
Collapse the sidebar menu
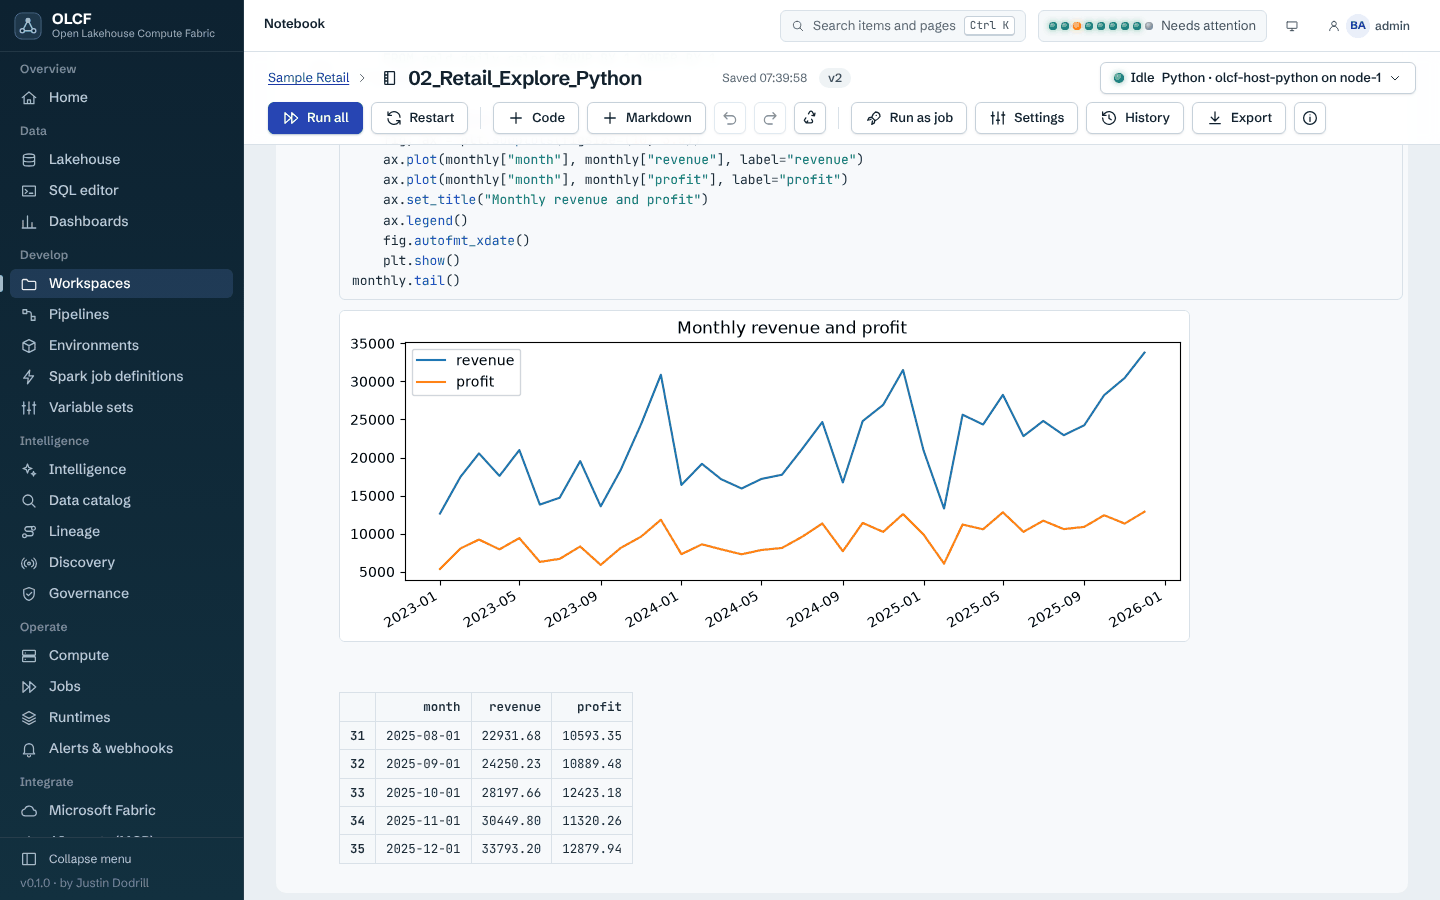point(121,859)
